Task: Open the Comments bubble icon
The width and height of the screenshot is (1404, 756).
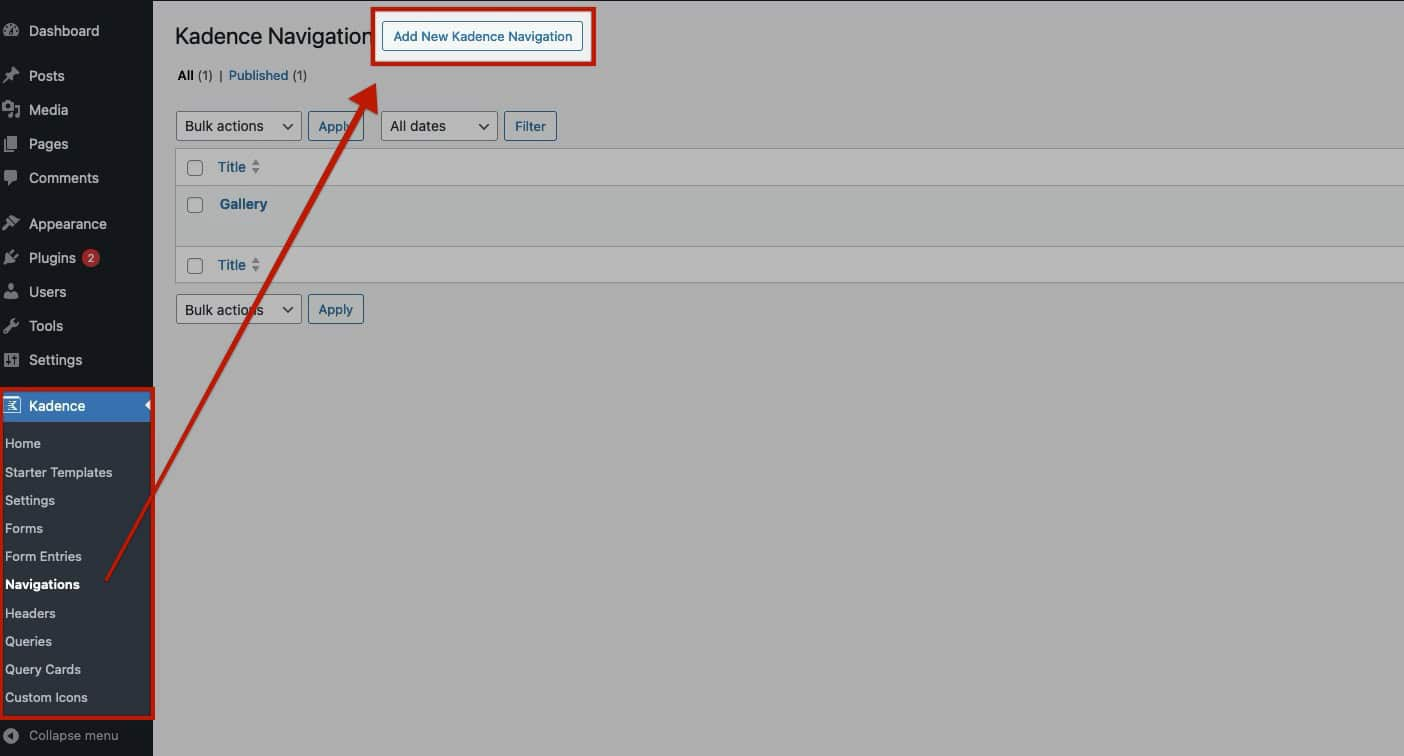Action: click(x=14, y=177)
